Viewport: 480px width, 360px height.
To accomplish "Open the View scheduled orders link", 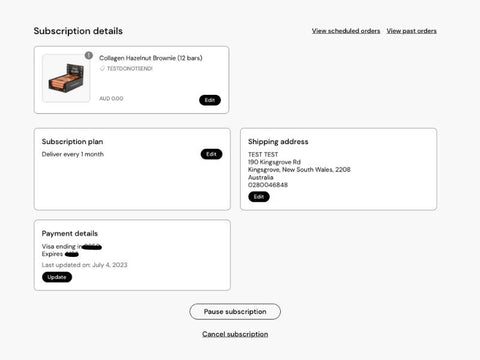I will point(346,31).
